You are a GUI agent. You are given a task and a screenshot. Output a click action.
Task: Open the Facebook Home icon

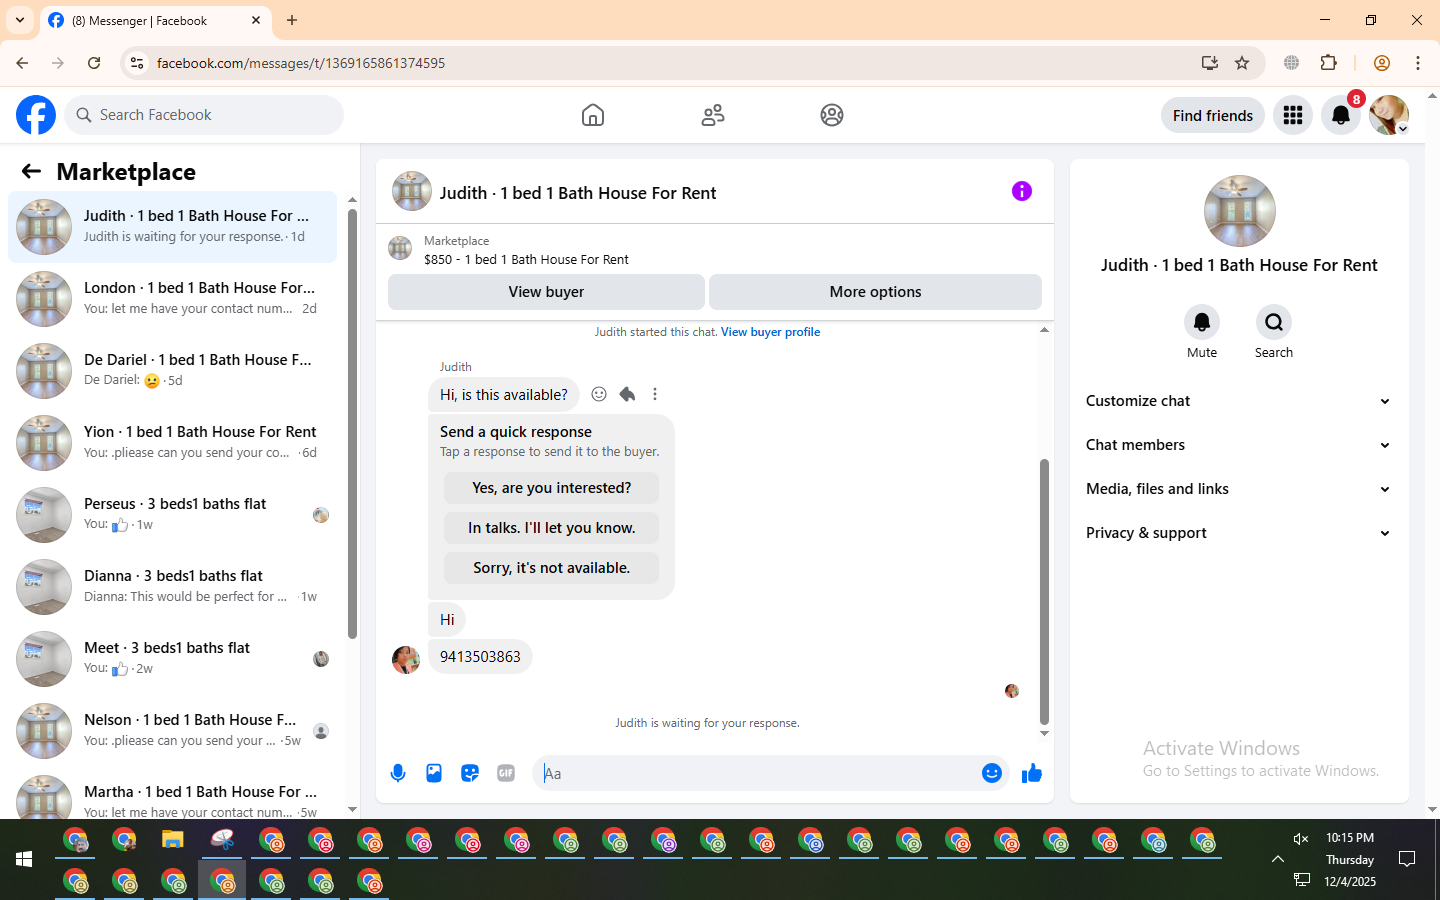point(593,115)
